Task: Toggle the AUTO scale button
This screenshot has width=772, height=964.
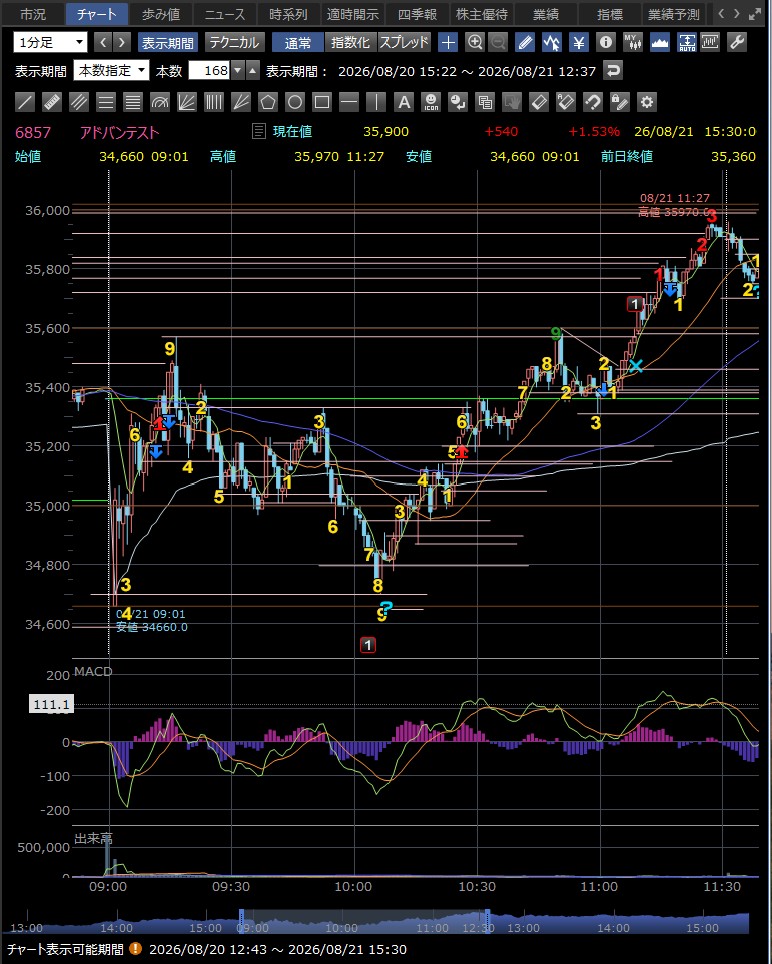Action: pyautogui.click(x=687, y=42)
